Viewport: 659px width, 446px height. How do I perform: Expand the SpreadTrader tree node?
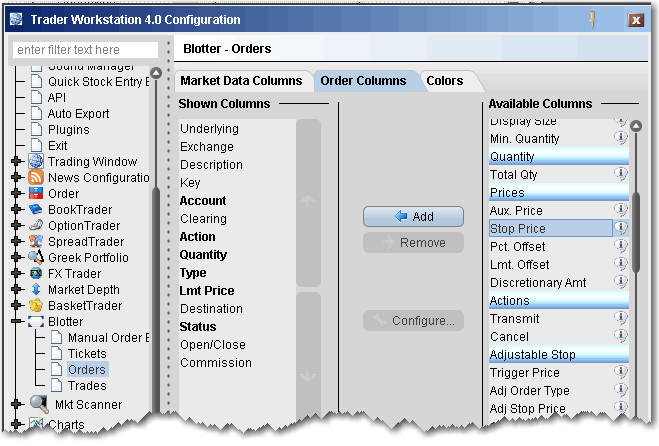pos(17,241)
